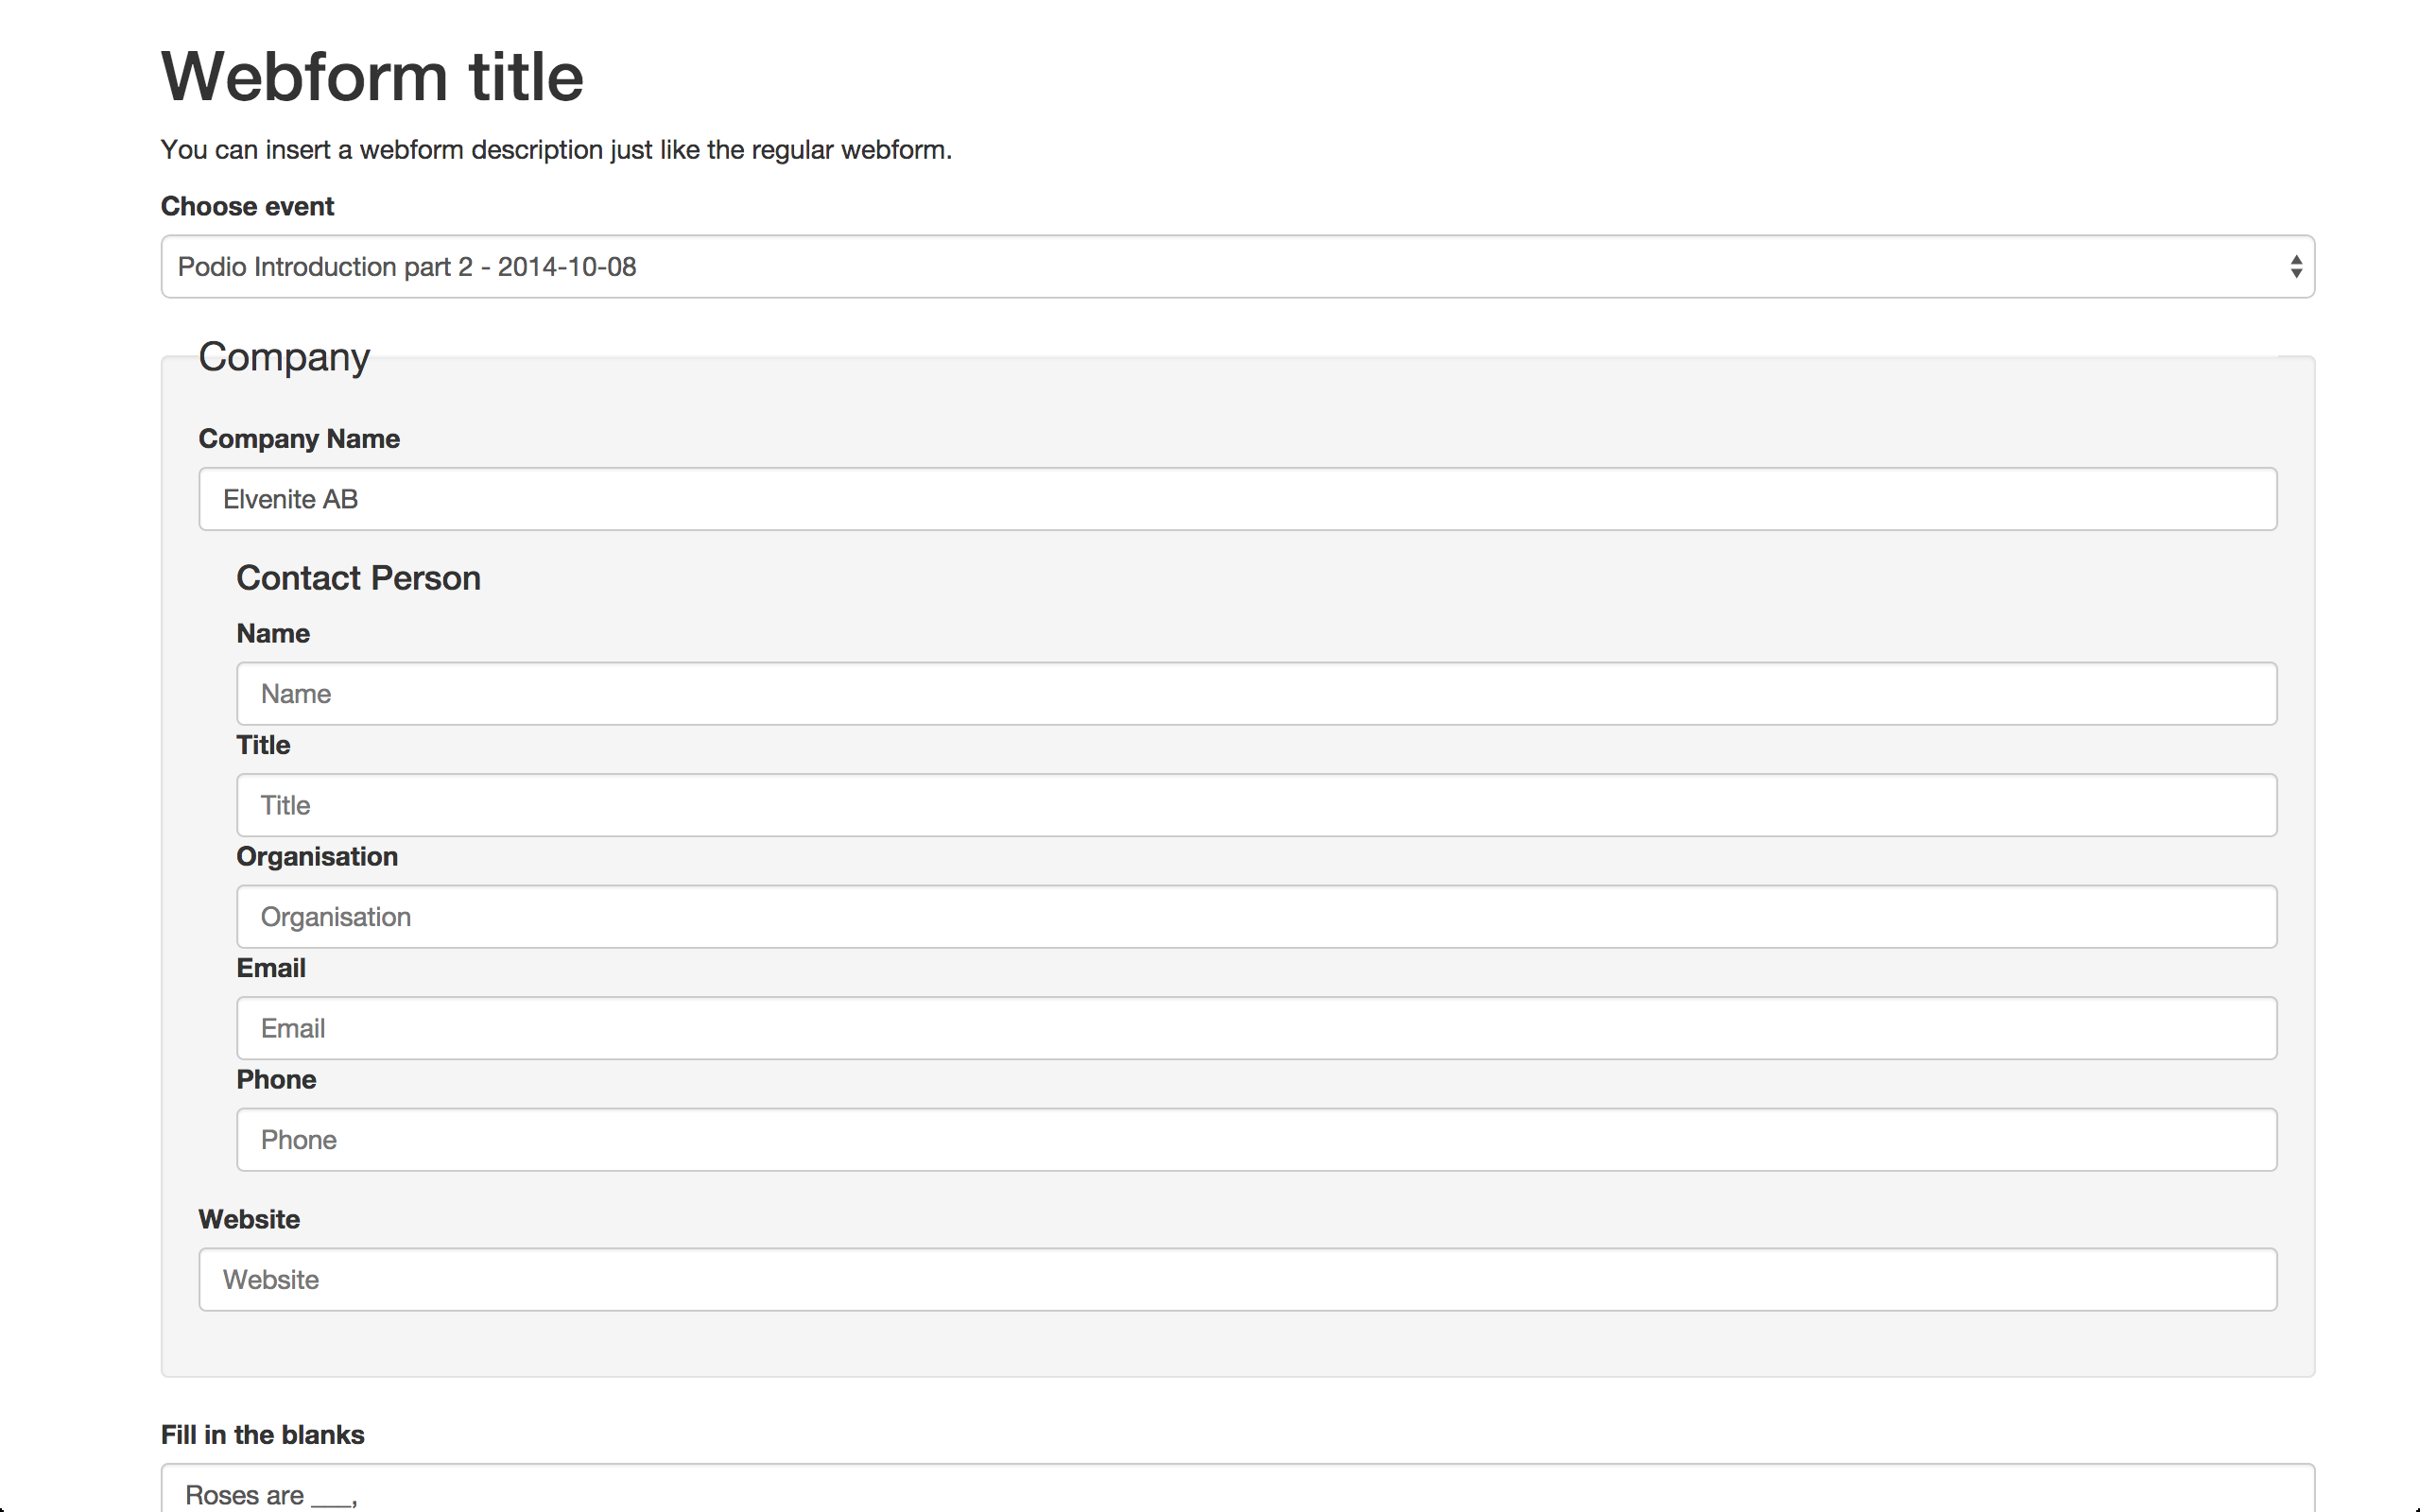Screen dimensions: 2420x1512
Task: Click the Fill in the blanks label
Action: (262, 1435)
